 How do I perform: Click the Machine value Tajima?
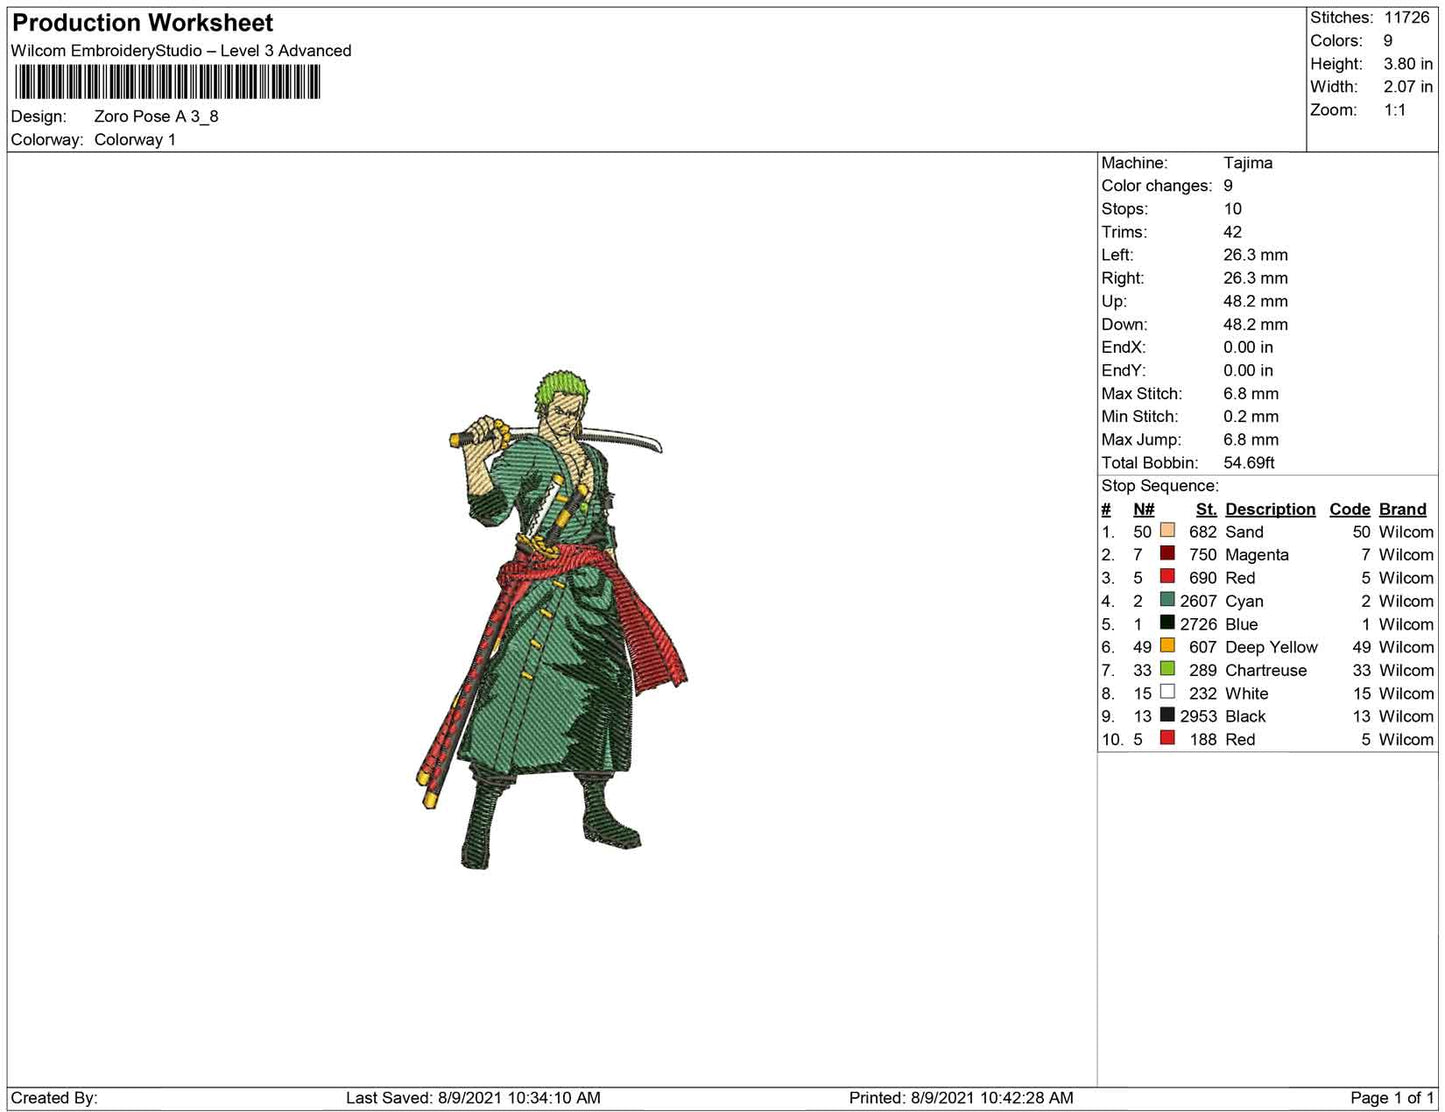(x=1247, y=163)
